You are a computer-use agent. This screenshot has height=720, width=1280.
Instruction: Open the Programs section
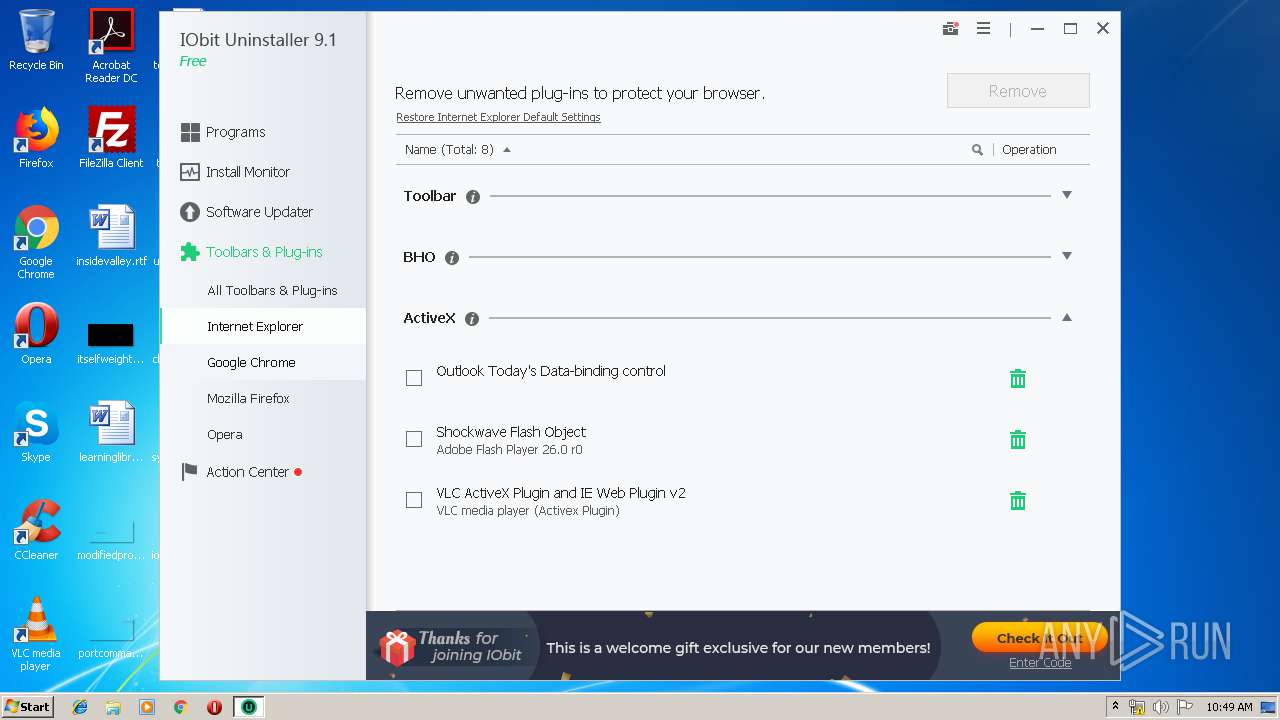click(223, 132)
